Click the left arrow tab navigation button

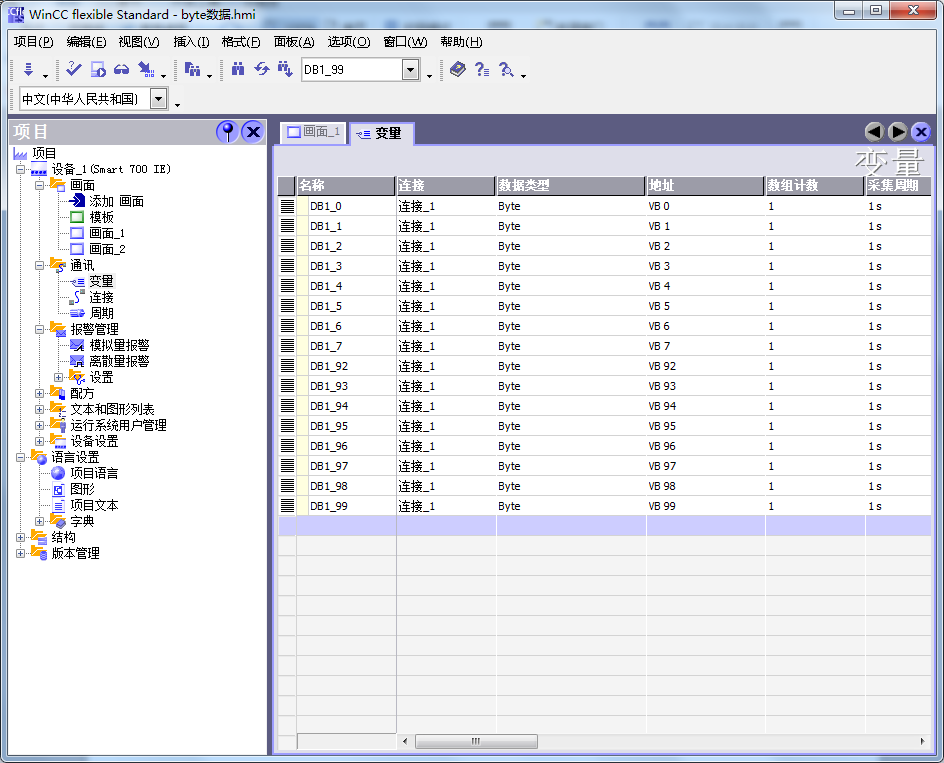[874, 131]
